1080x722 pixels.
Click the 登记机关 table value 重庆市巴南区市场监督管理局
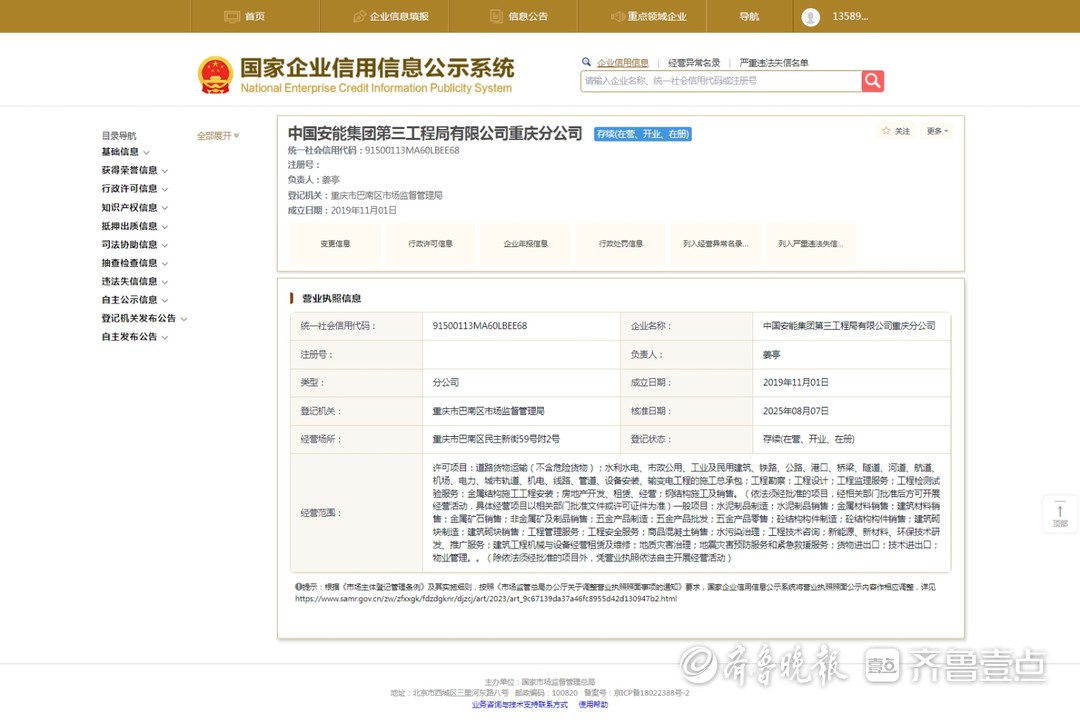[x=488, y=411]
